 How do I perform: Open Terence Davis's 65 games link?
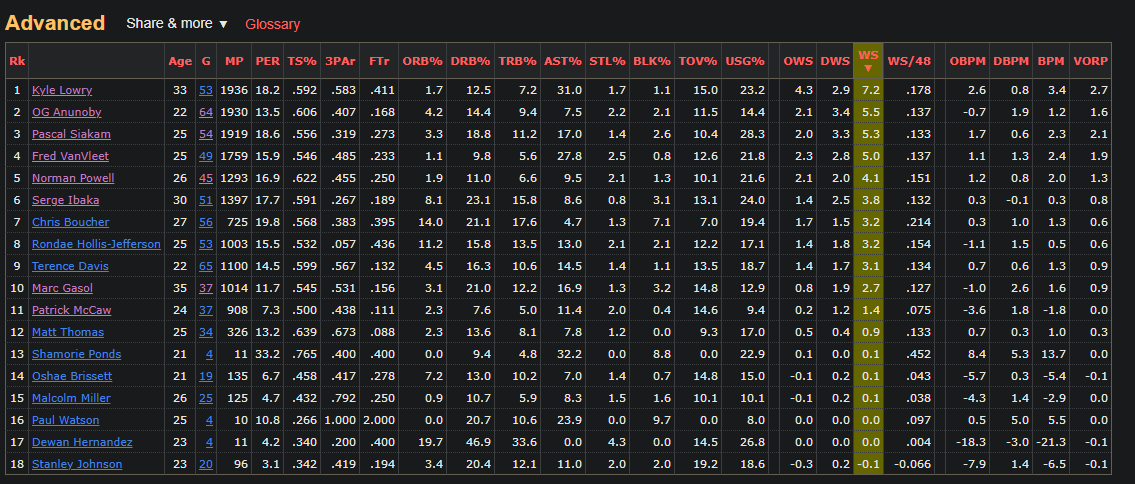pyautogui.click(x=206, y=266)
